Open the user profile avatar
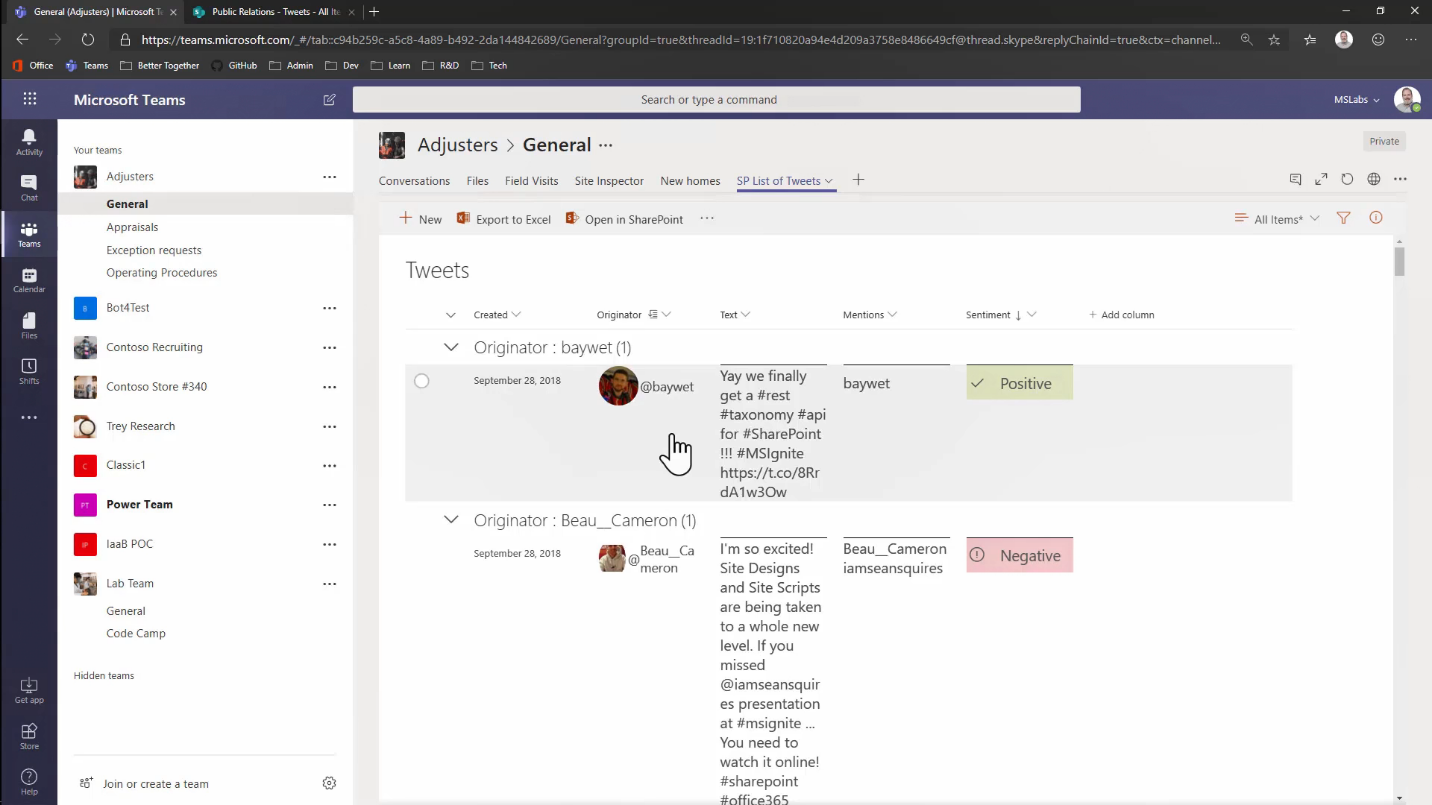Viewport: 1432px width, 805px height. coord(1407,99)
